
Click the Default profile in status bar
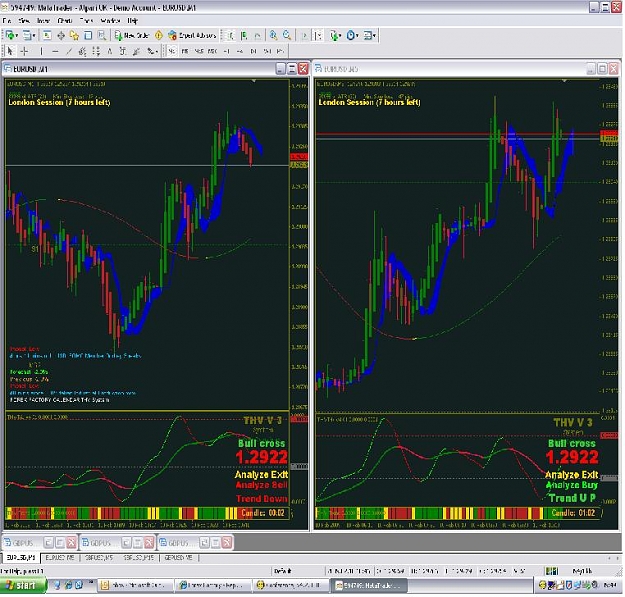pos(283,571)
